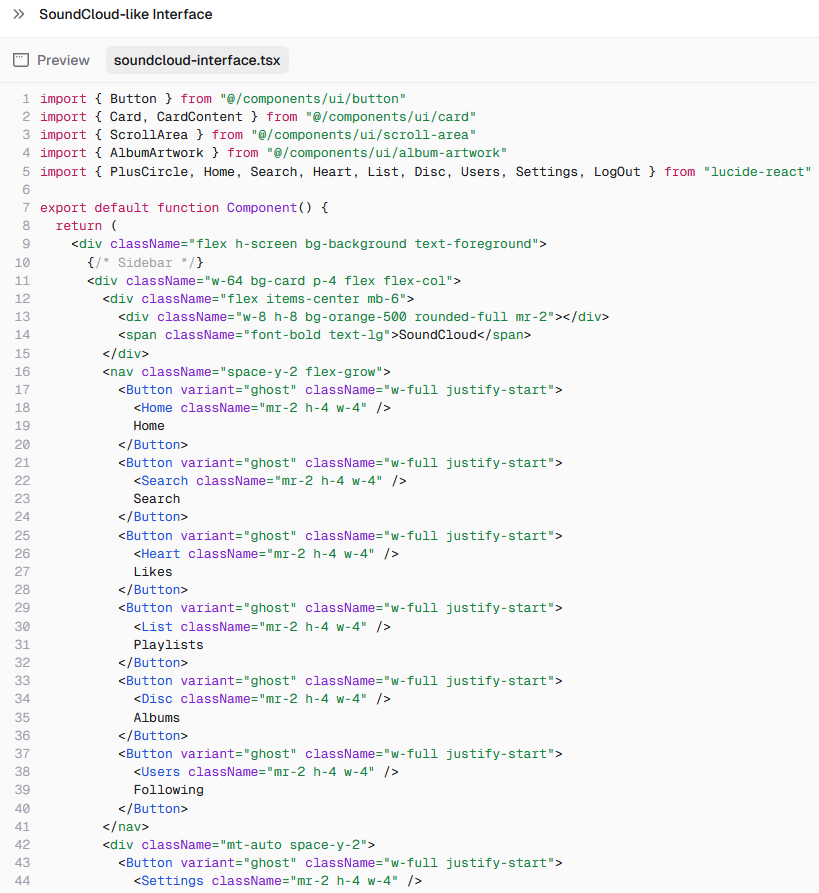Click the Disc tag on line 34
Screen dimensions: 819x893
pos(157,699)
